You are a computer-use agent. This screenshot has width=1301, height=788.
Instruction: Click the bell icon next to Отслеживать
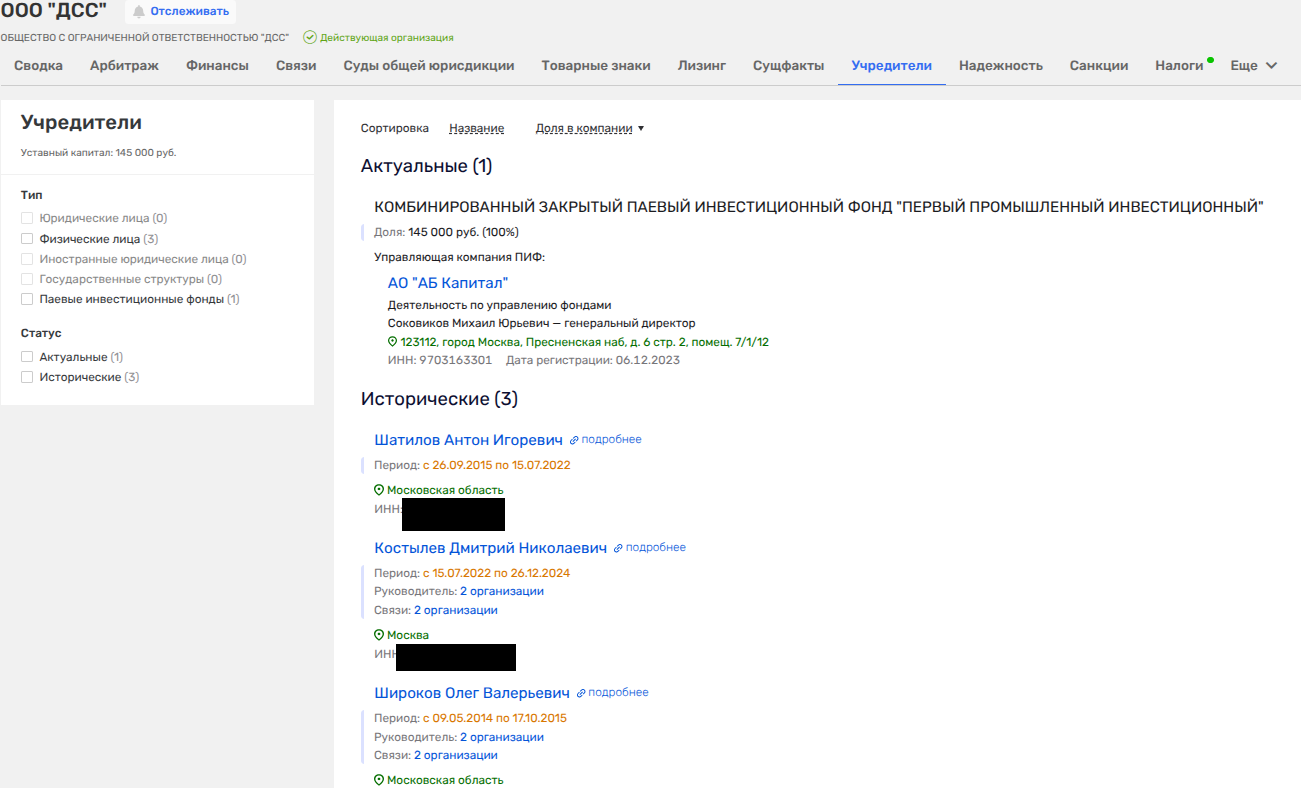pyautogui.click(x=139, y=12)
